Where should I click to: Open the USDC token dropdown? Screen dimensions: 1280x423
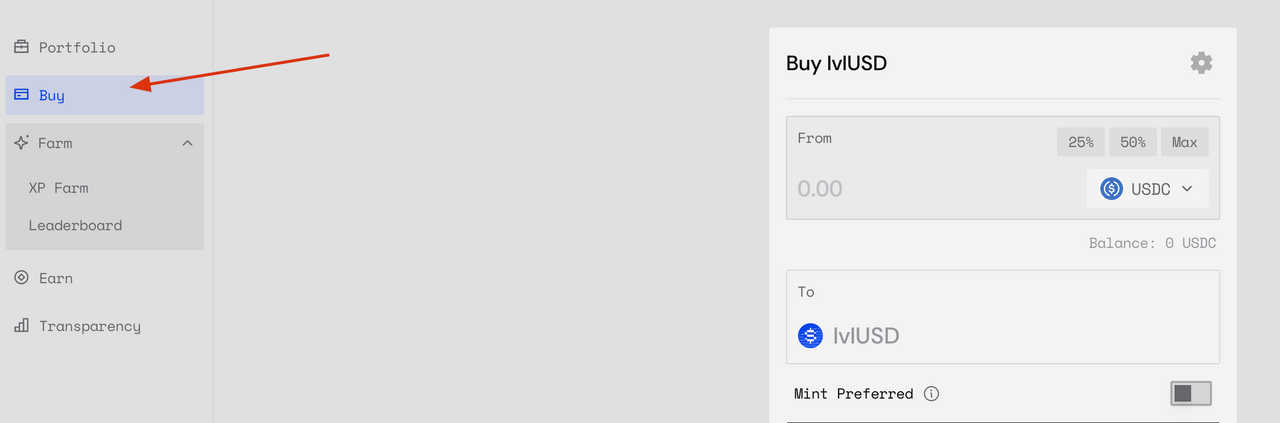click(x=1147, y=189)
